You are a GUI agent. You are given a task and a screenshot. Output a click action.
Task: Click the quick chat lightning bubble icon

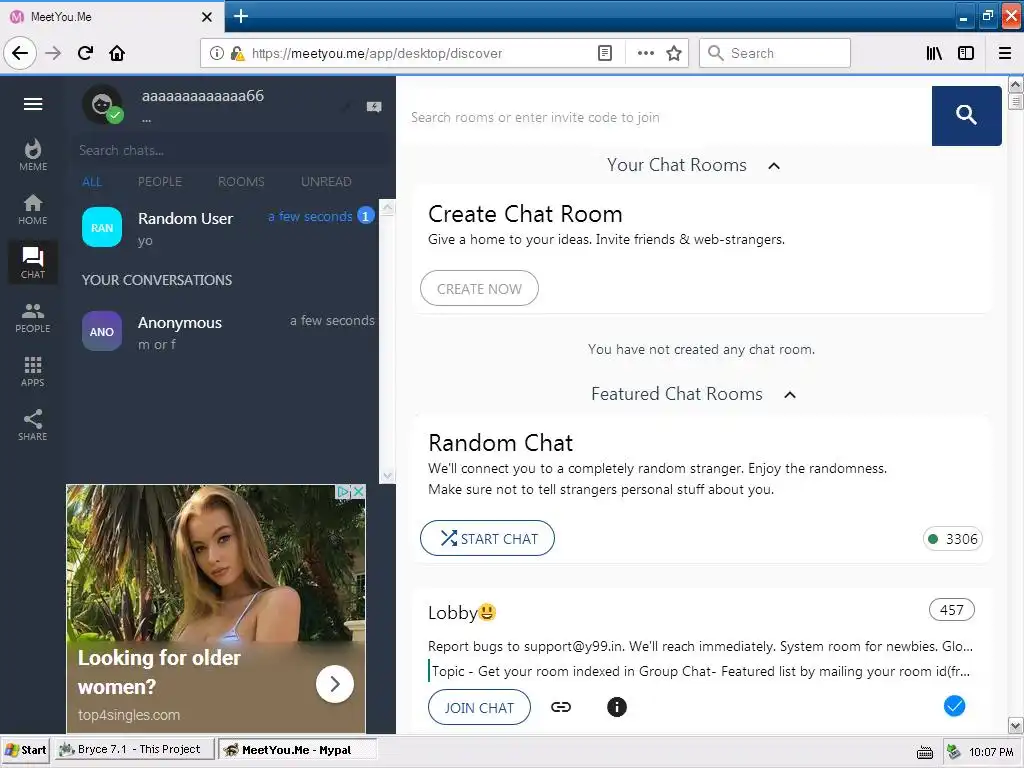[x=374, y=106]
